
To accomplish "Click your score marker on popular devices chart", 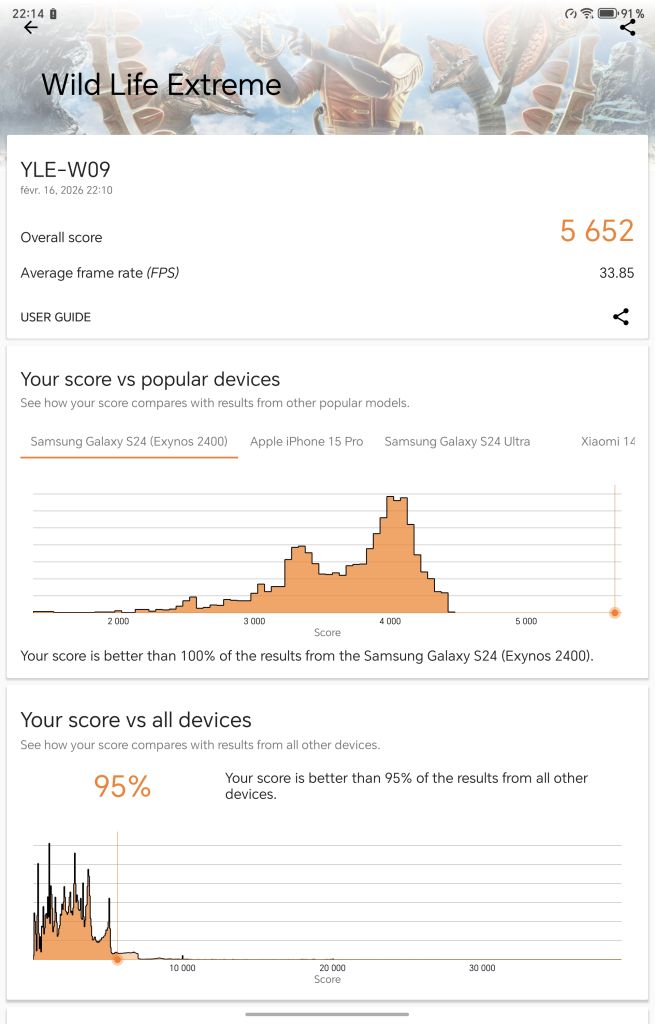I will 615,612.
